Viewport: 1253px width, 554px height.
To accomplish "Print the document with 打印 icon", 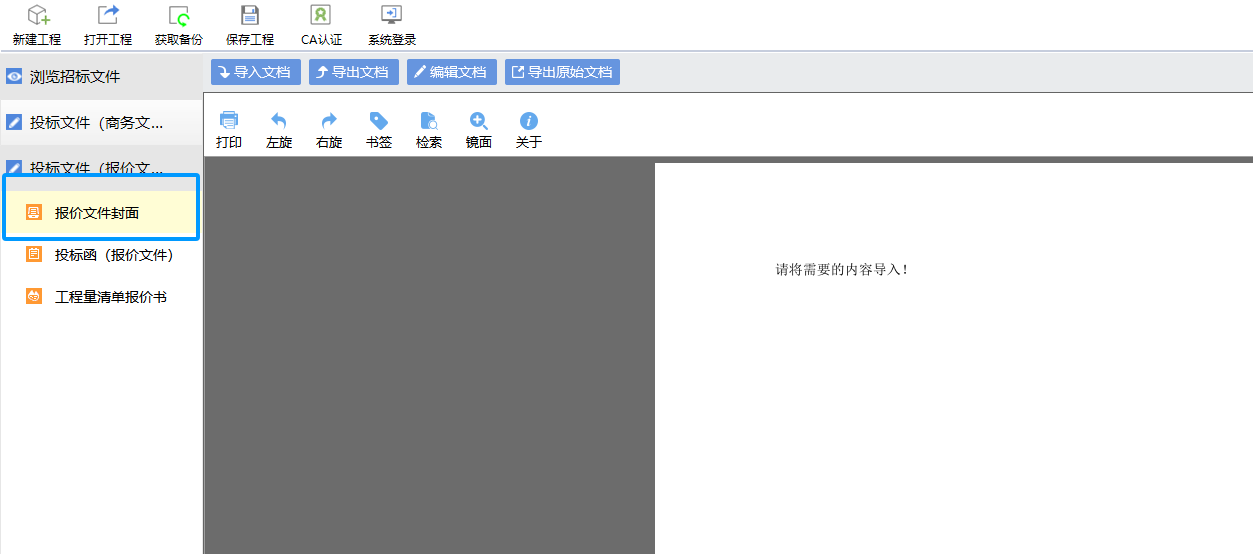I will 229,121.
